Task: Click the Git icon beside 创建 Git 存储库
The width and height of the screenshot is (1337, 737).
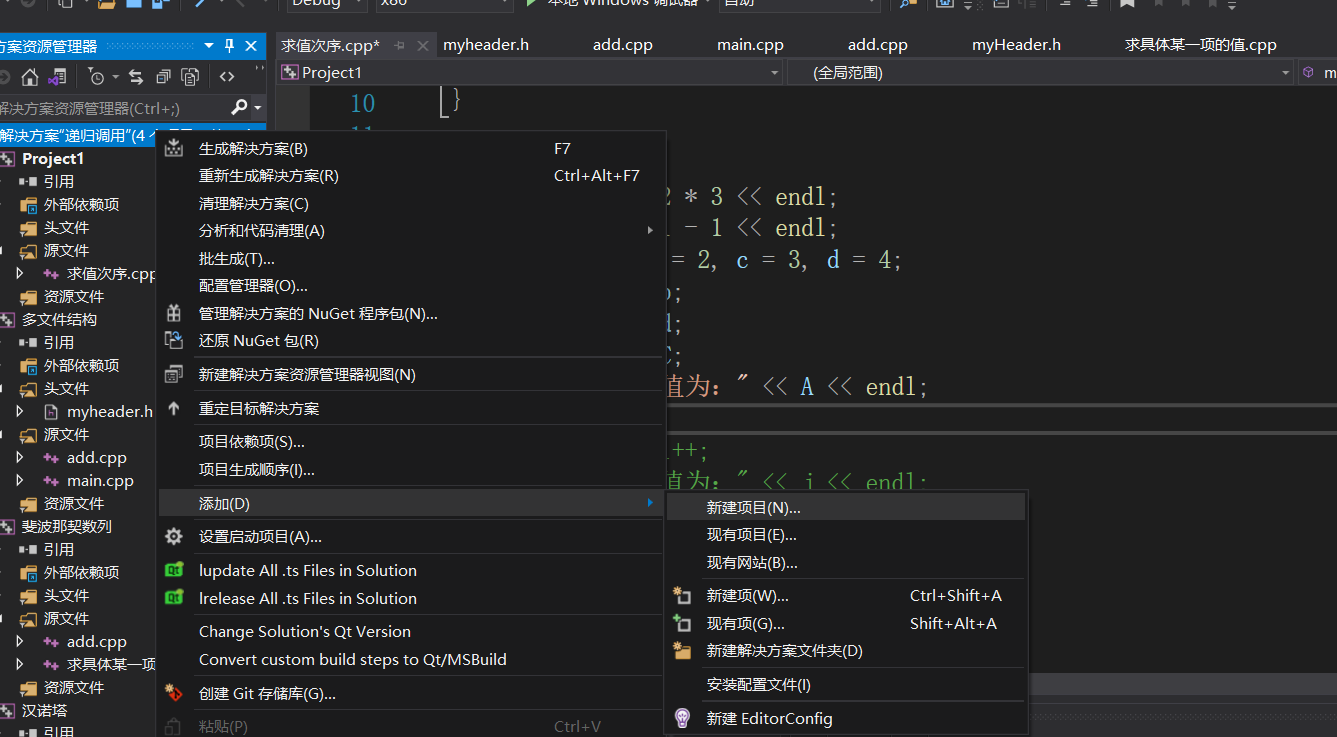Action: tap(175, 693)
